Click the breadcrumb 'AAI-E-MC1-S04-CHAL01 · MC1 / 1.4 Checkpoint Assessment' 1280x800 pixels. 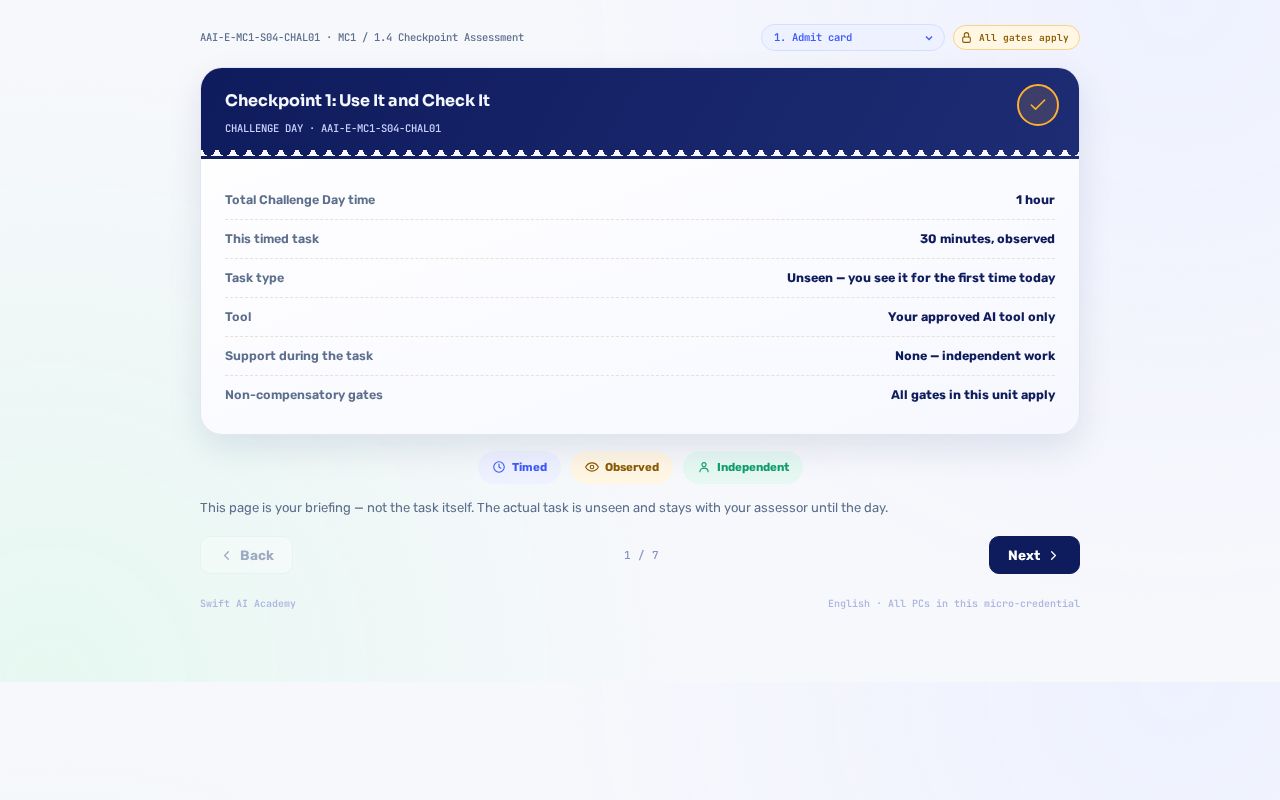click(362, 38)
